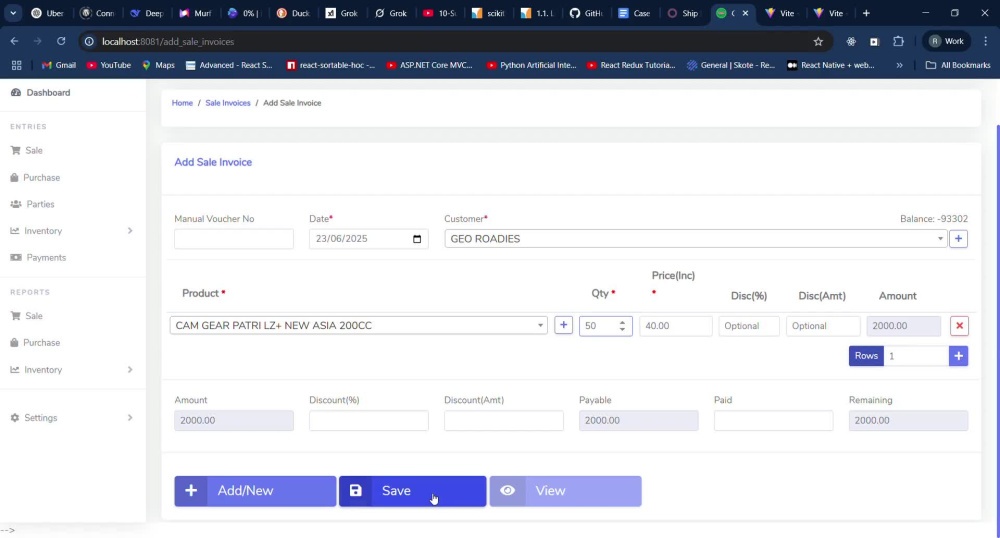
Task: Switch to the Ship tab
Action: (x=684, y=13)
